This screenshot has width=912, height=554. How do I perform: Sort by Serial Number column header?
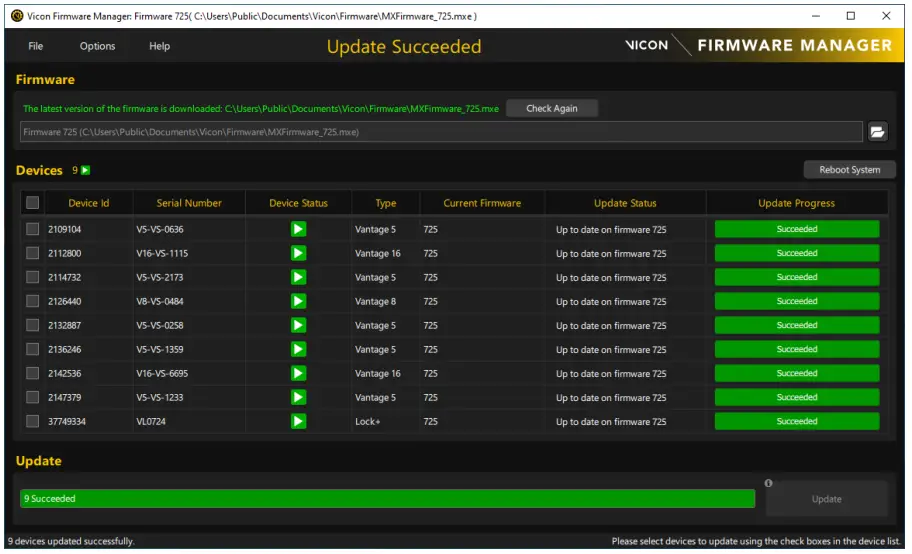click(189, 203)
